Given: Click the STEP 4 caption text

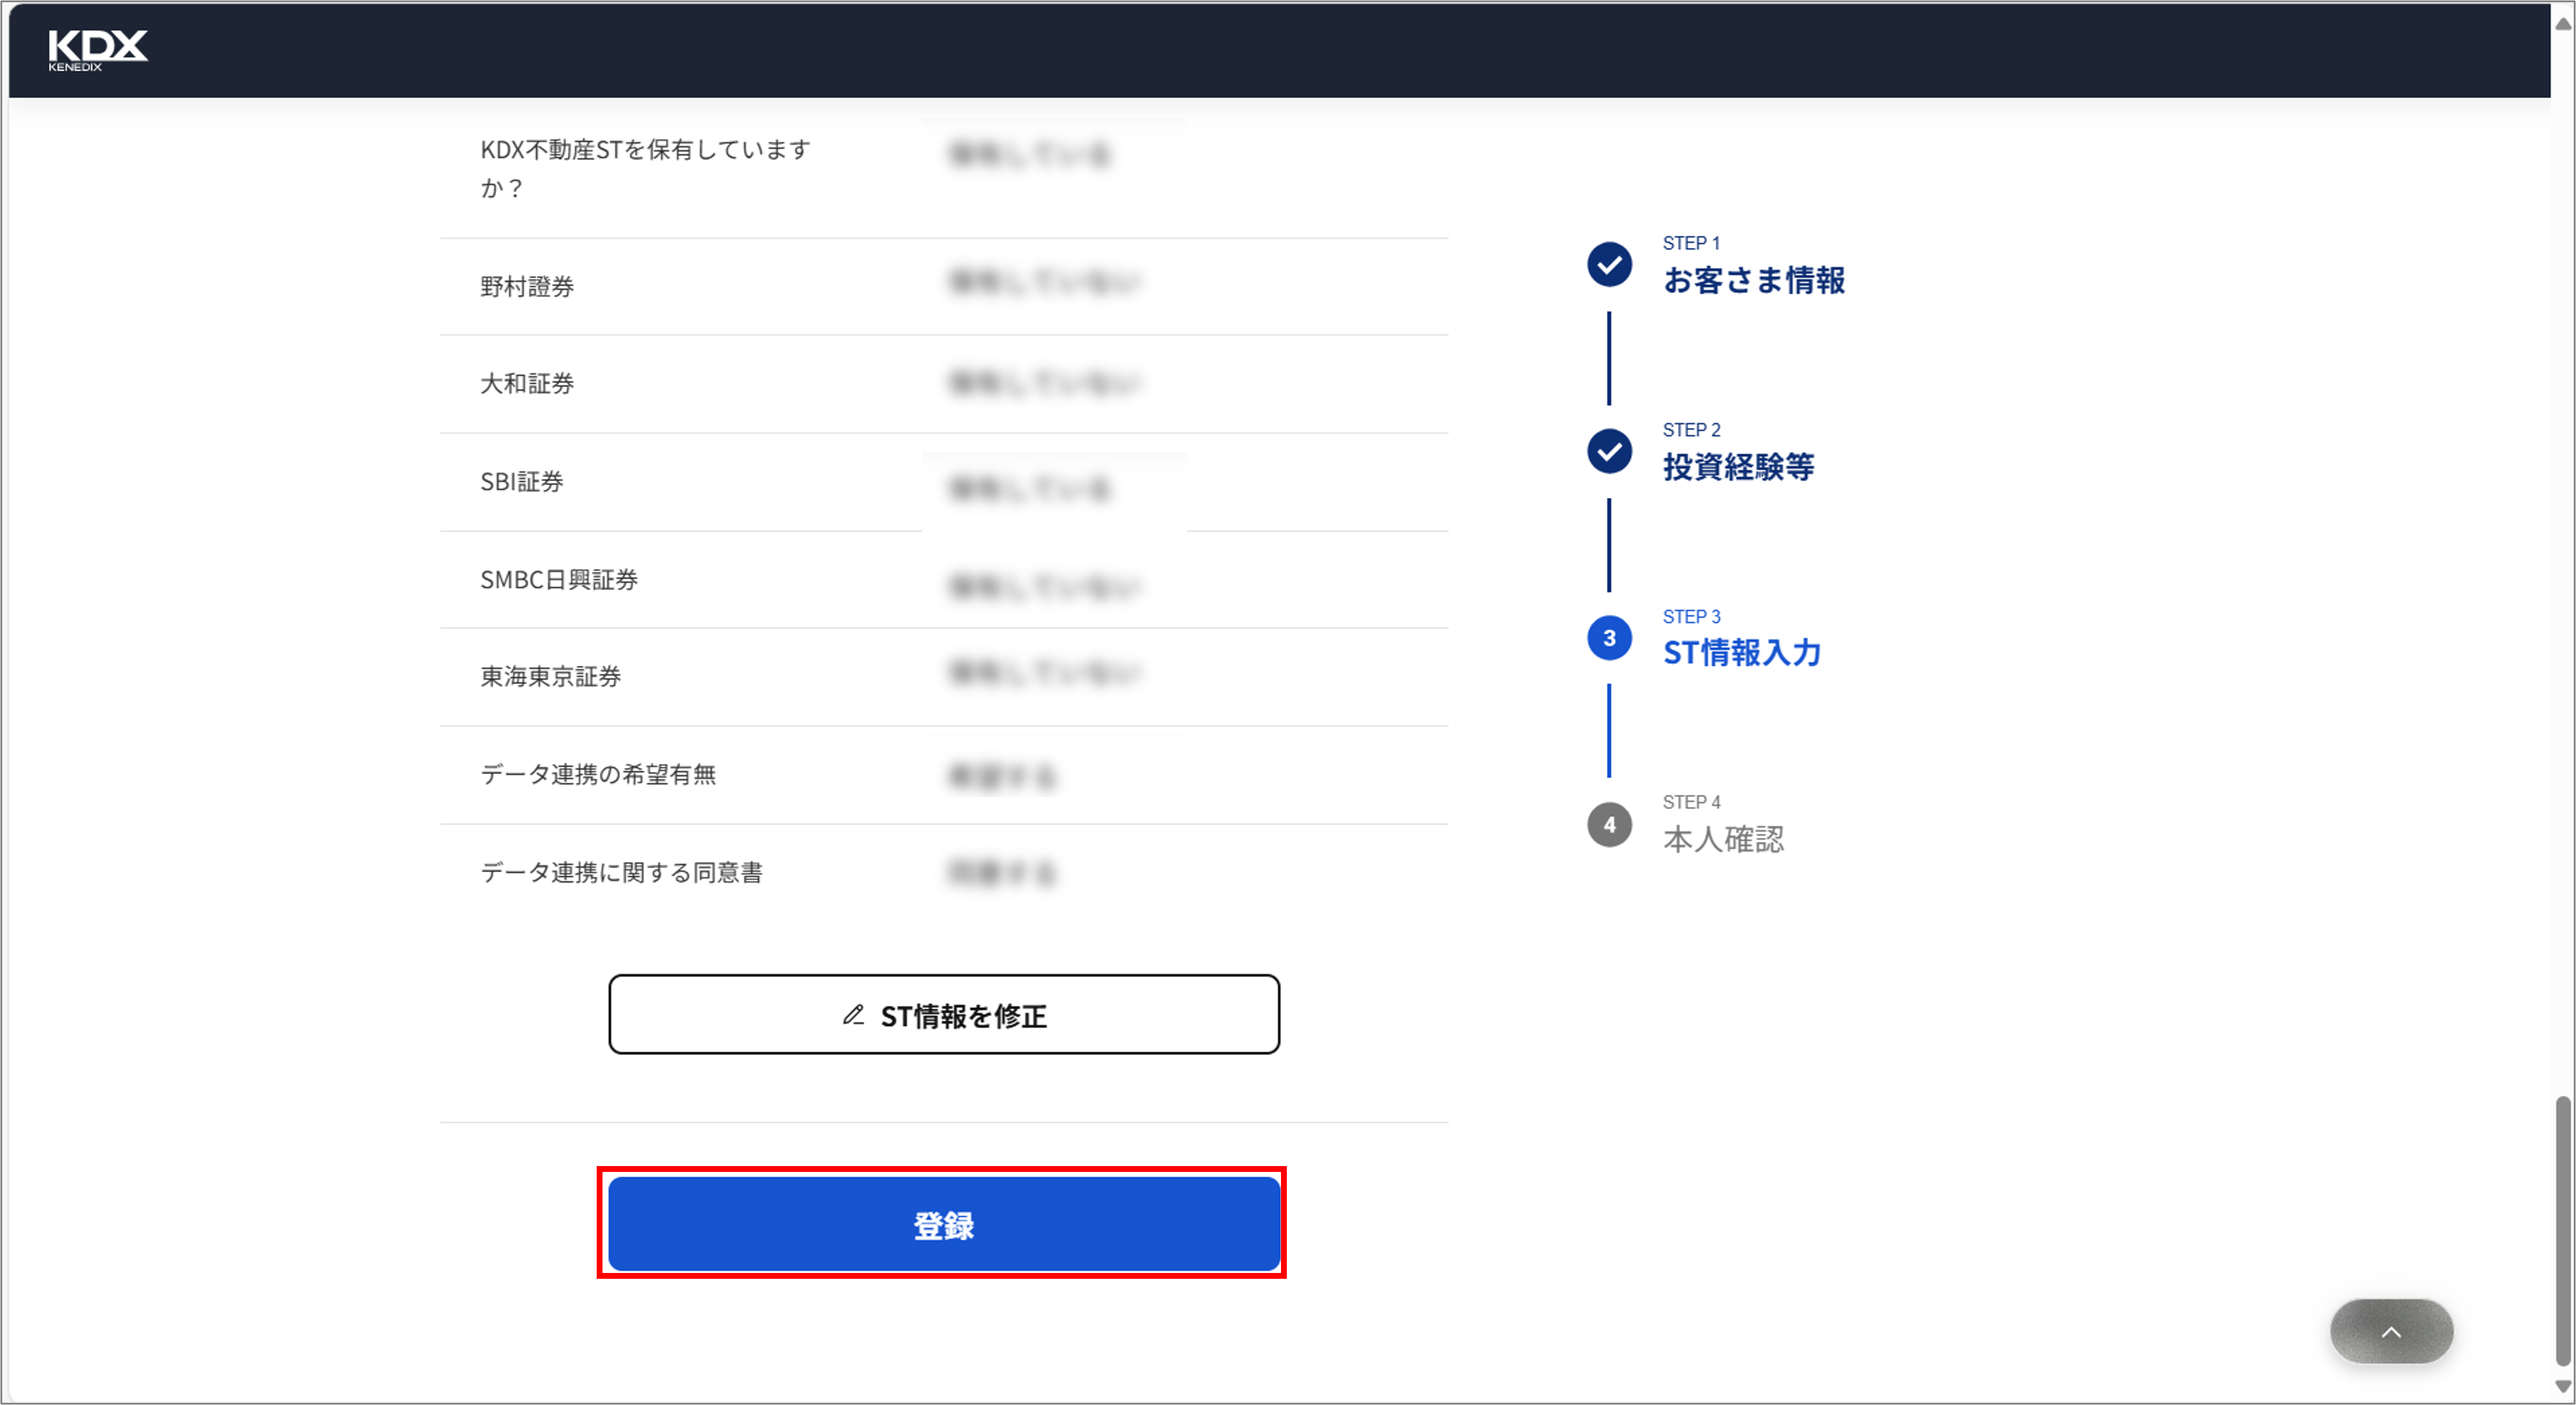Looking at the screenshot, I should (x=1691, y=802).
